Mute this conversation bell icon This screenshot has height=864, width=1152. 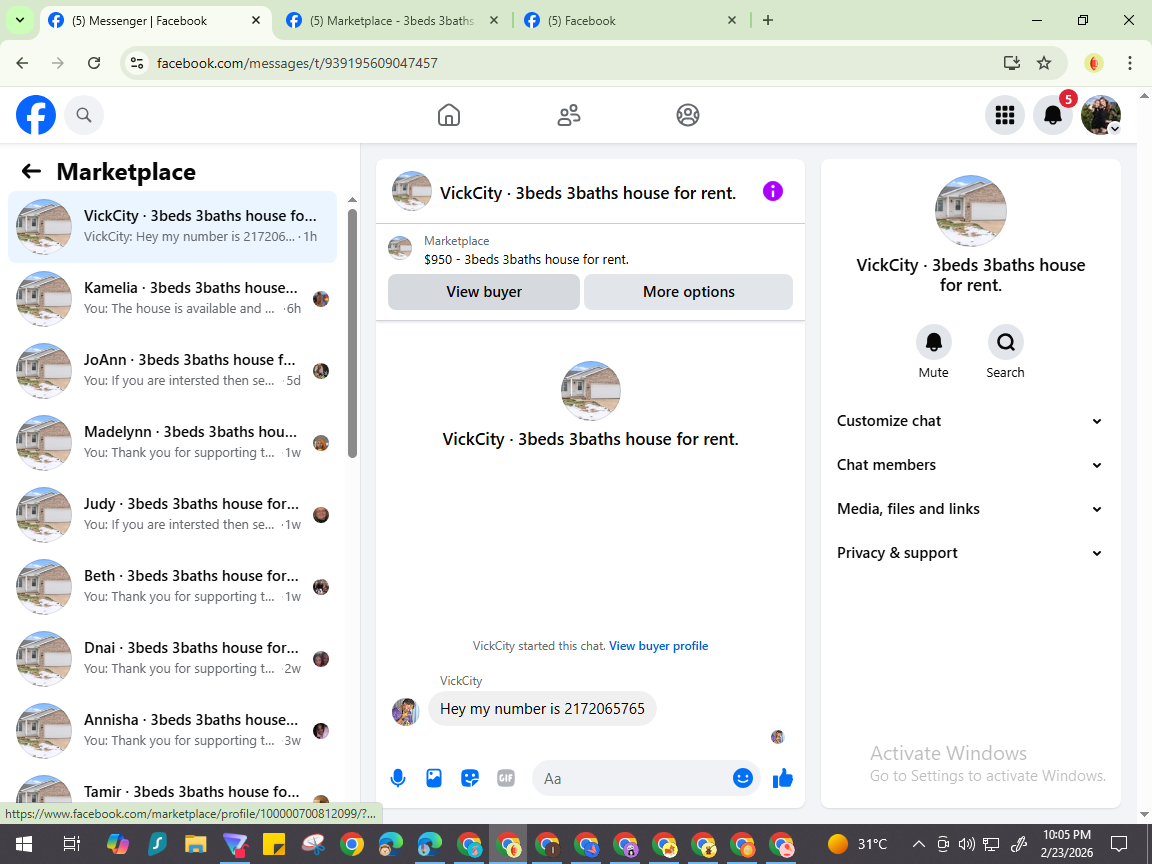[934, 342]
